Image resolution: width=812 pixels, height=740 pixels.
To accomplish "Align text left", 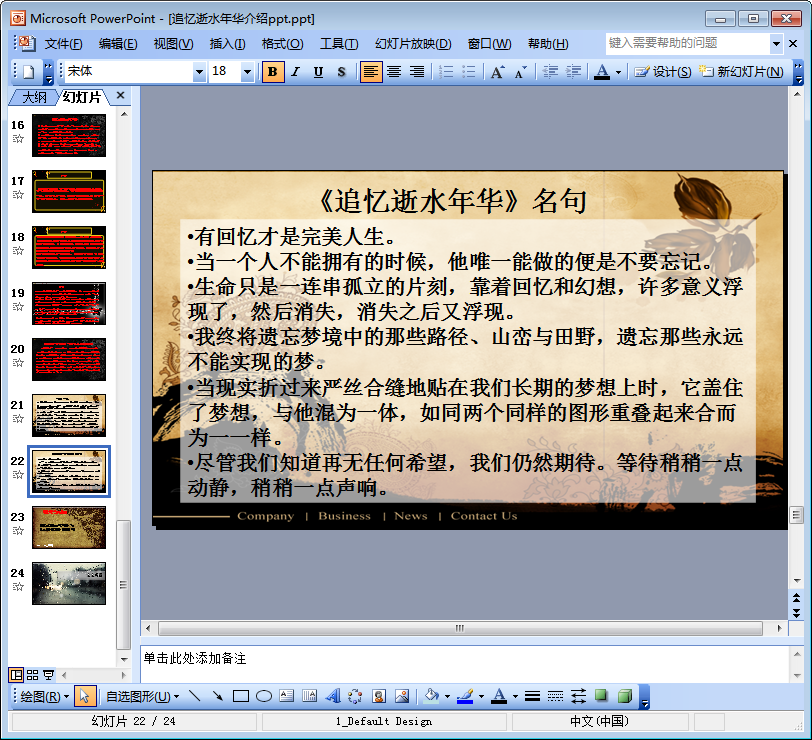I will click(x=371, y=71).
